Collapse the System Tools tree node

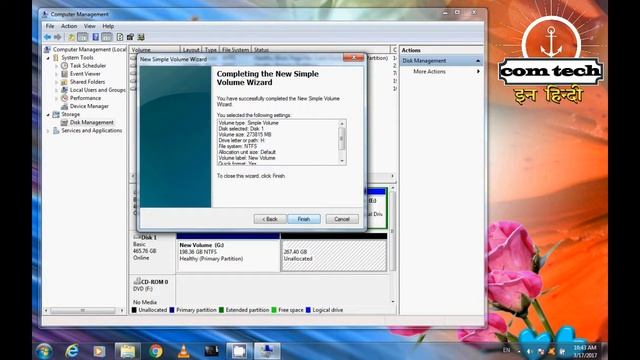pyautogui.click(x=48, y=58)
